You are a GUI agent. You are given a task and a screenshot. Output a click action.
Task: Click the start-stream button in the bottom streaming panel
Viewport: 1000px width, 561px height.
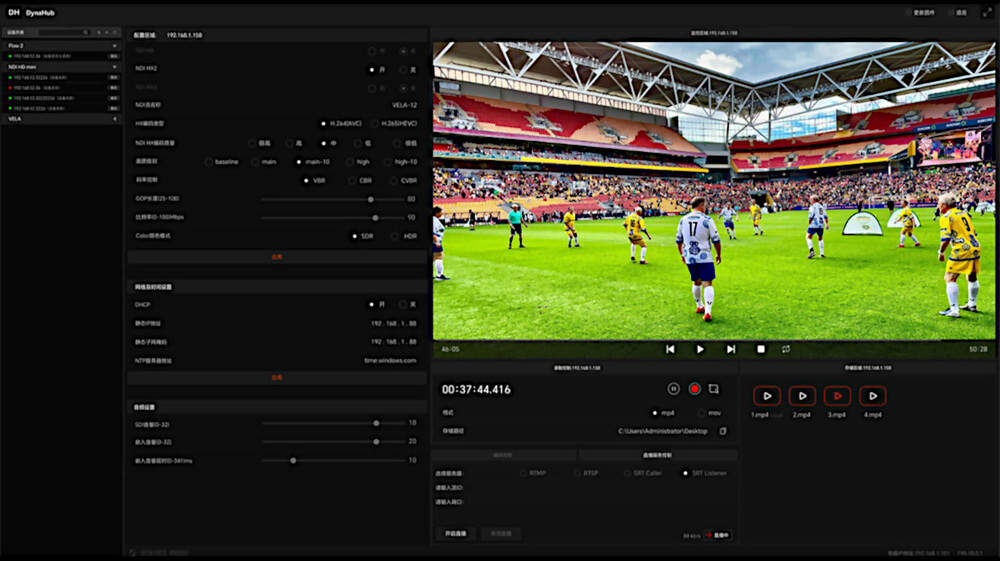tap(455, 534)
